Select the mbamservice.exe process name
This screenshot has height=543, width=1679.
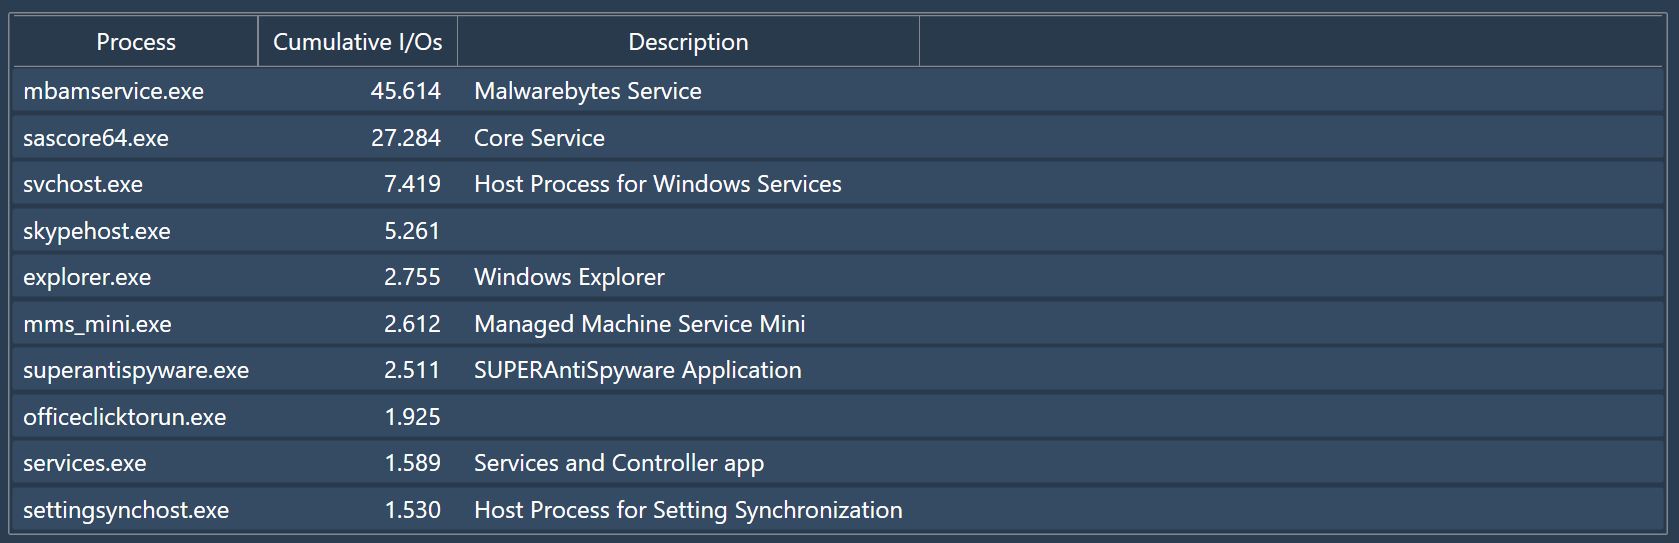pyautogui.click(x=113, y=91)
